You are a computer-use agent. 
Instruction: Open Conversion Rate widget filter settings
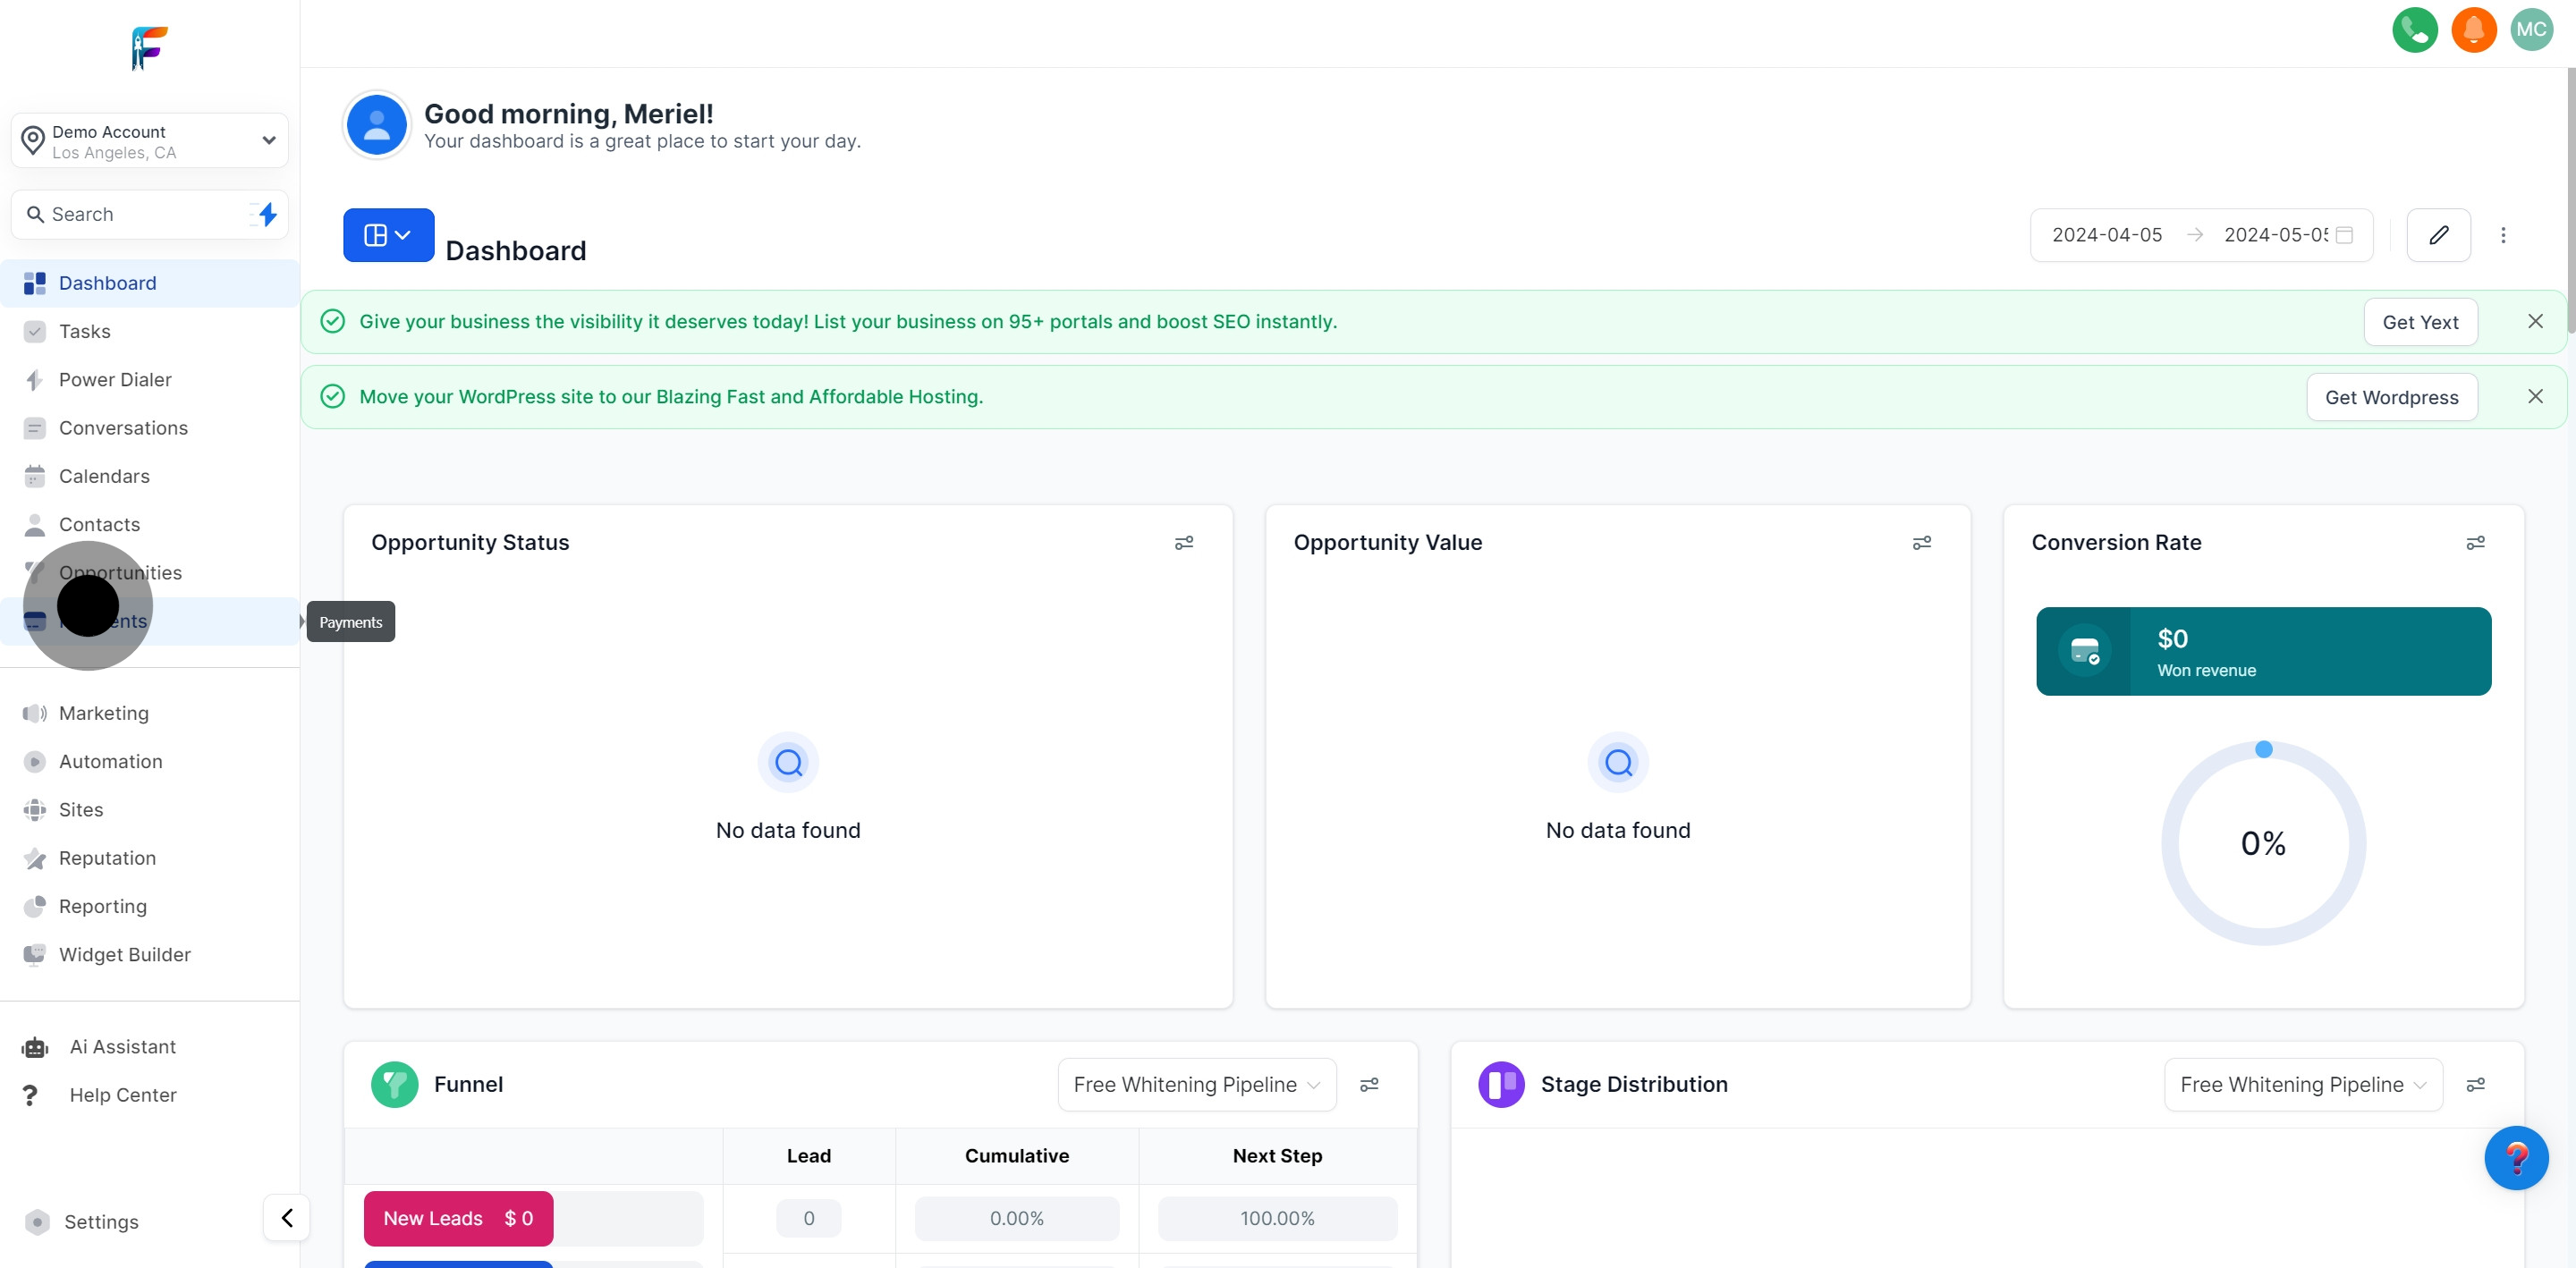pos(2475,543)
